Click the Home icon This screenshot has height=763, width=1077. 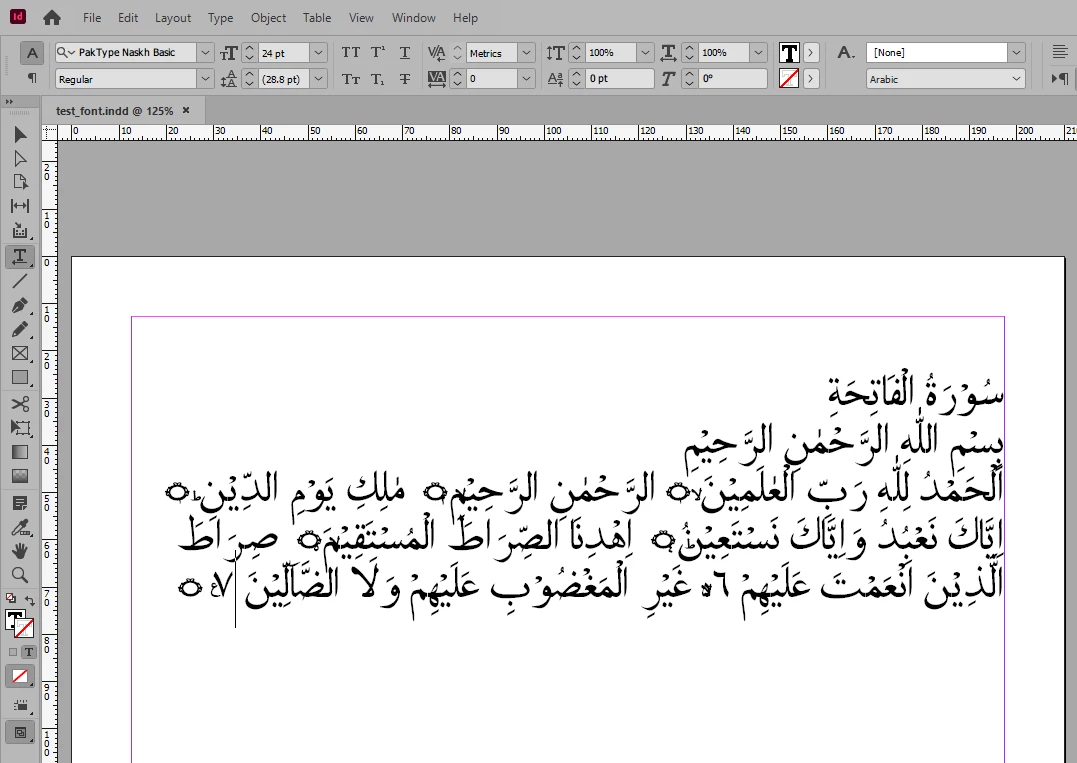click(52, 18)
